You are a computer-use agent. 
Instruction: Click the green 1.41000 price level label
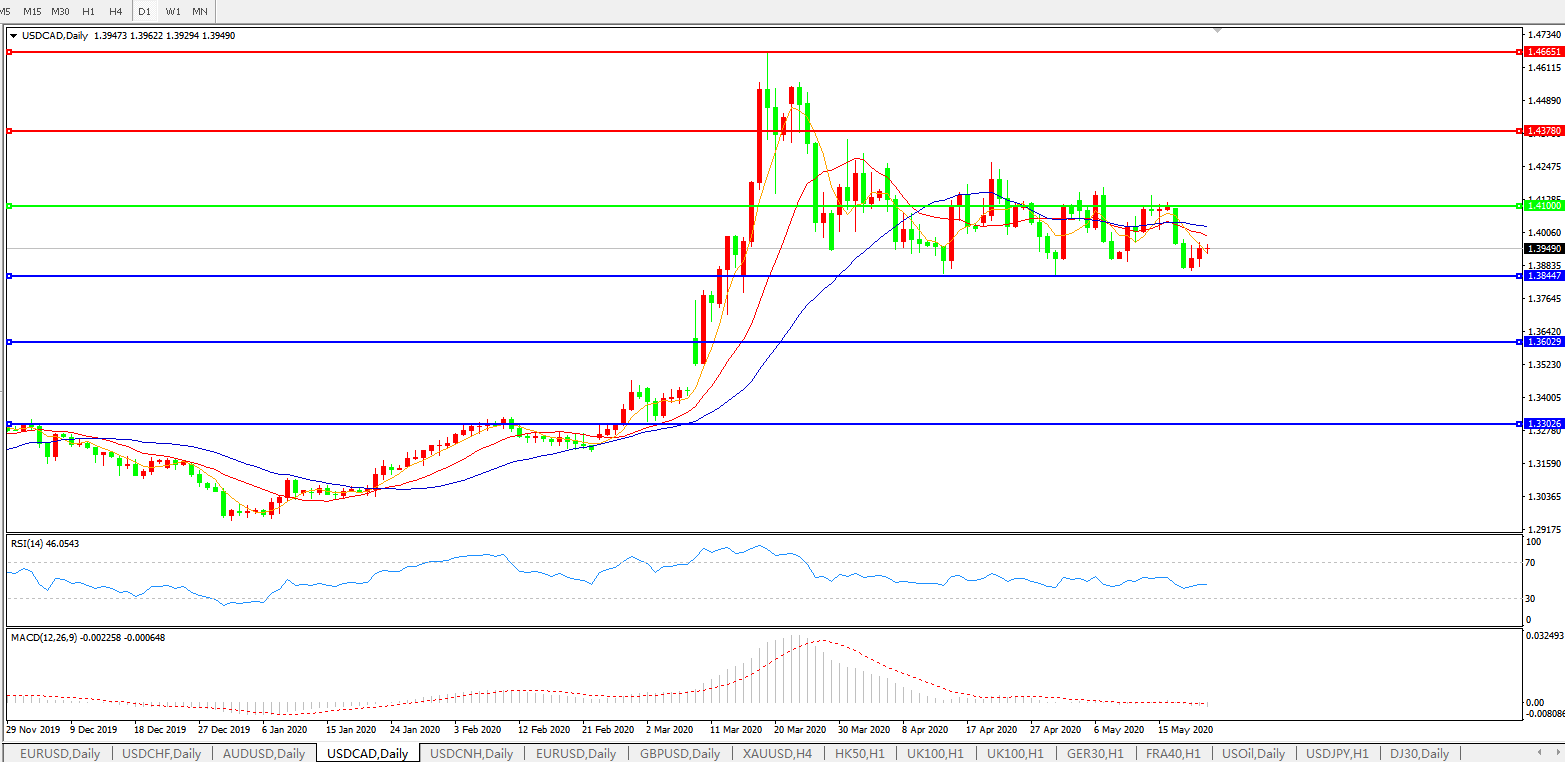(1541, 206)
